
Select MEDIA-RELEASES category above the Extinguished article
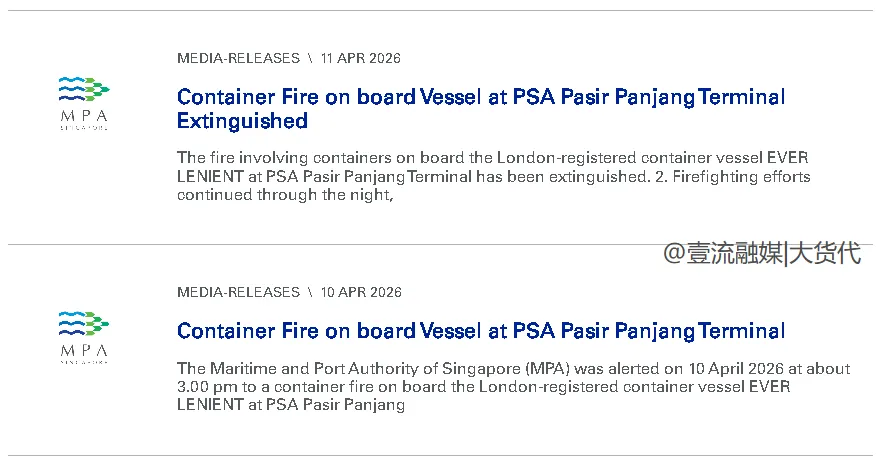[238, 58]
